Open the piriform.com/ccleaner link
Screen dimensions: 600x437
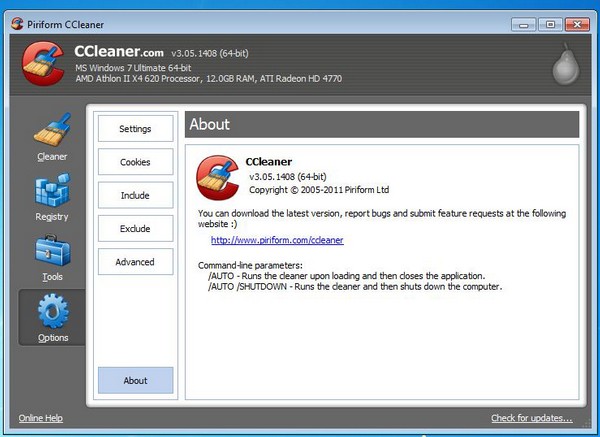[277, 240]
